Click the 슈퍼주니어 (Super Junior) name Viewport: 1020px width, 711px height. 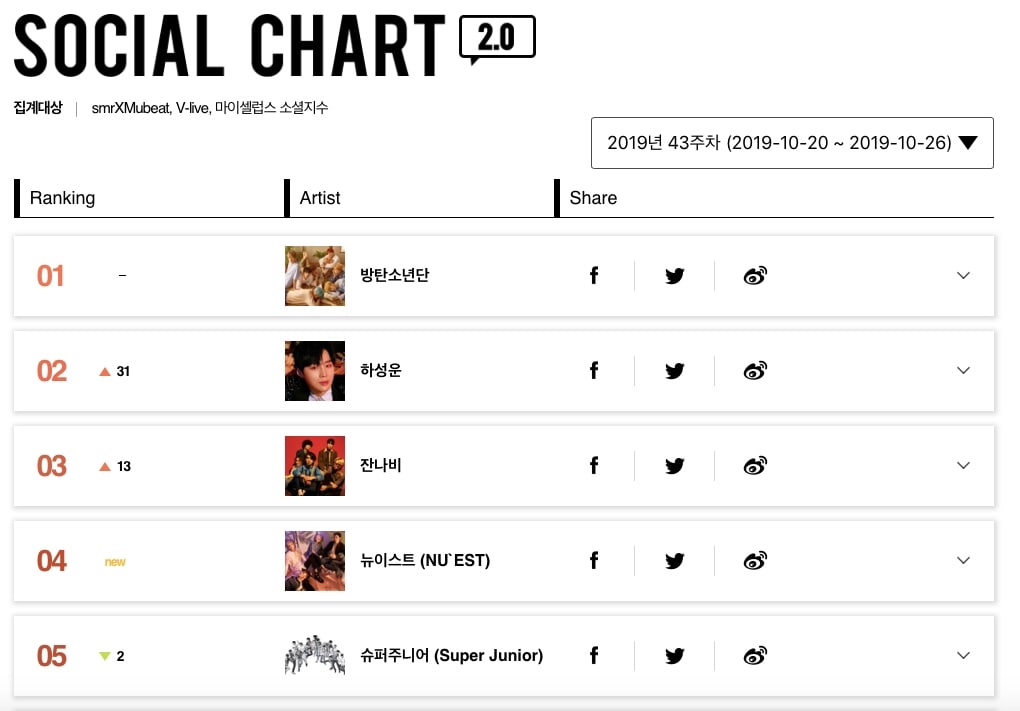451,656
